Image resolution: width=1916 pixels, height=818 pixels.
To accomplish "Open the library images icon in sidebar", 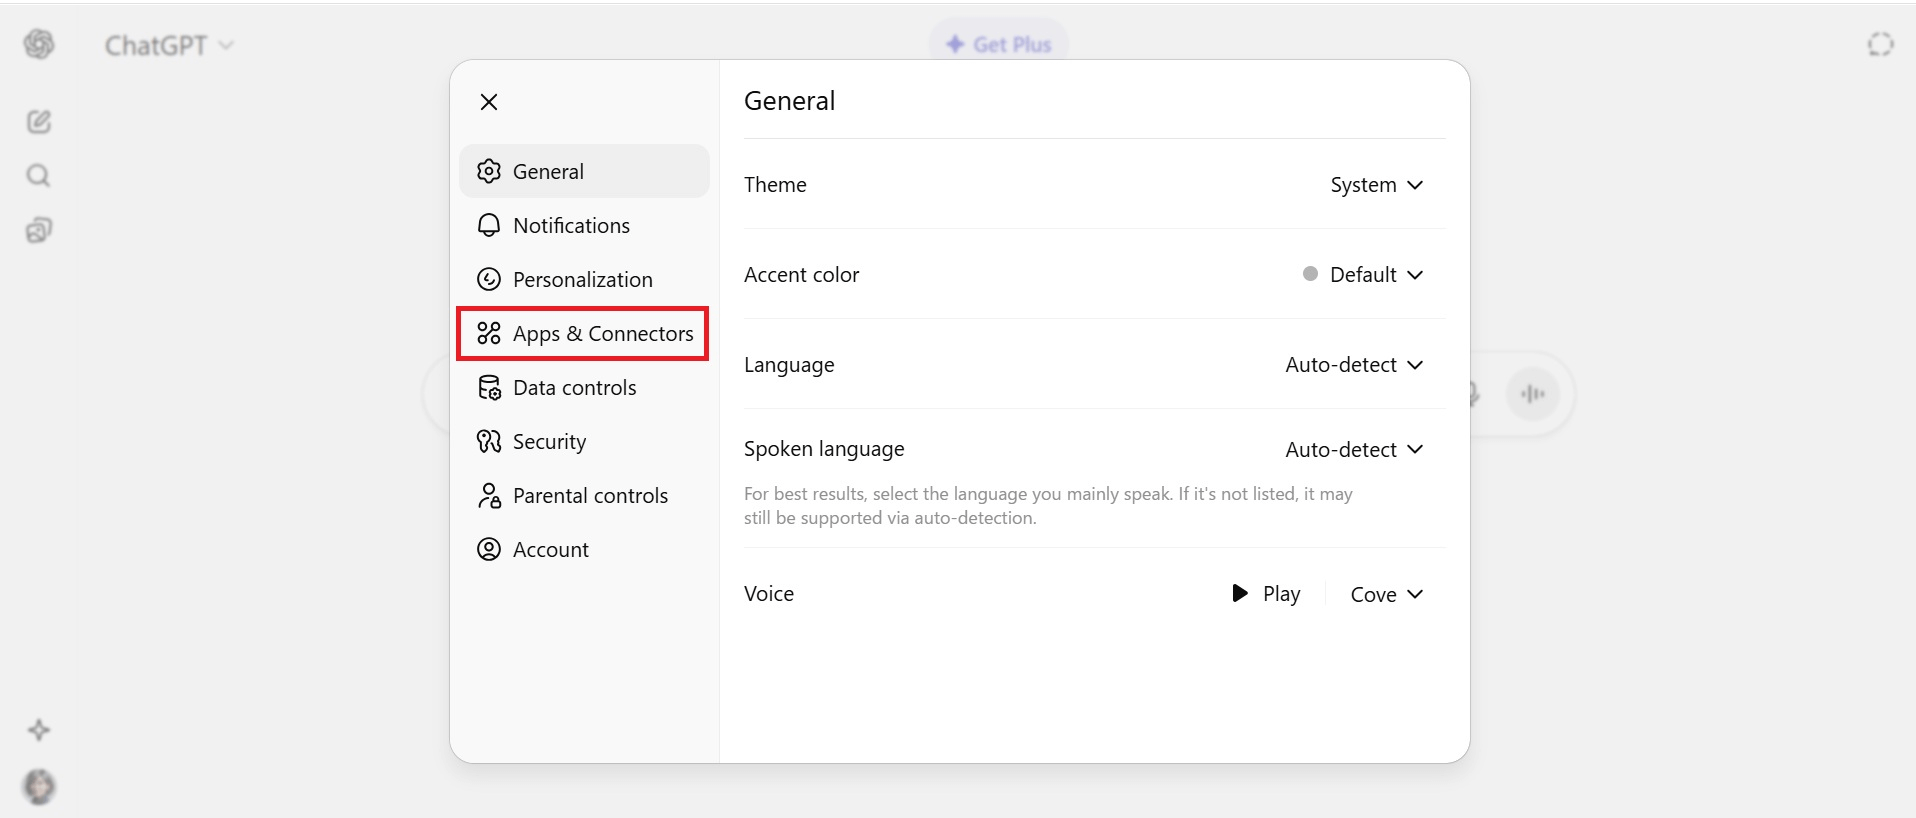I will [39, 230].
